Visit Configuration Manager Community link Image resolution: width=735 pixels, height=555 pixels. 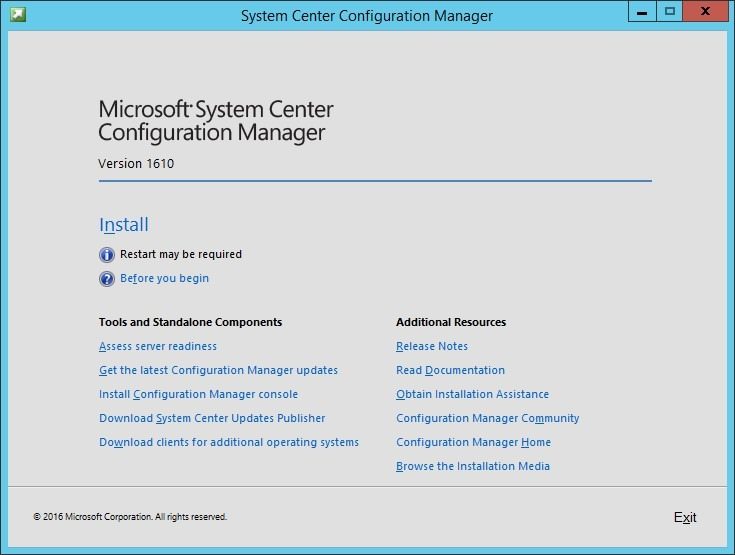(x=488, y=418)
